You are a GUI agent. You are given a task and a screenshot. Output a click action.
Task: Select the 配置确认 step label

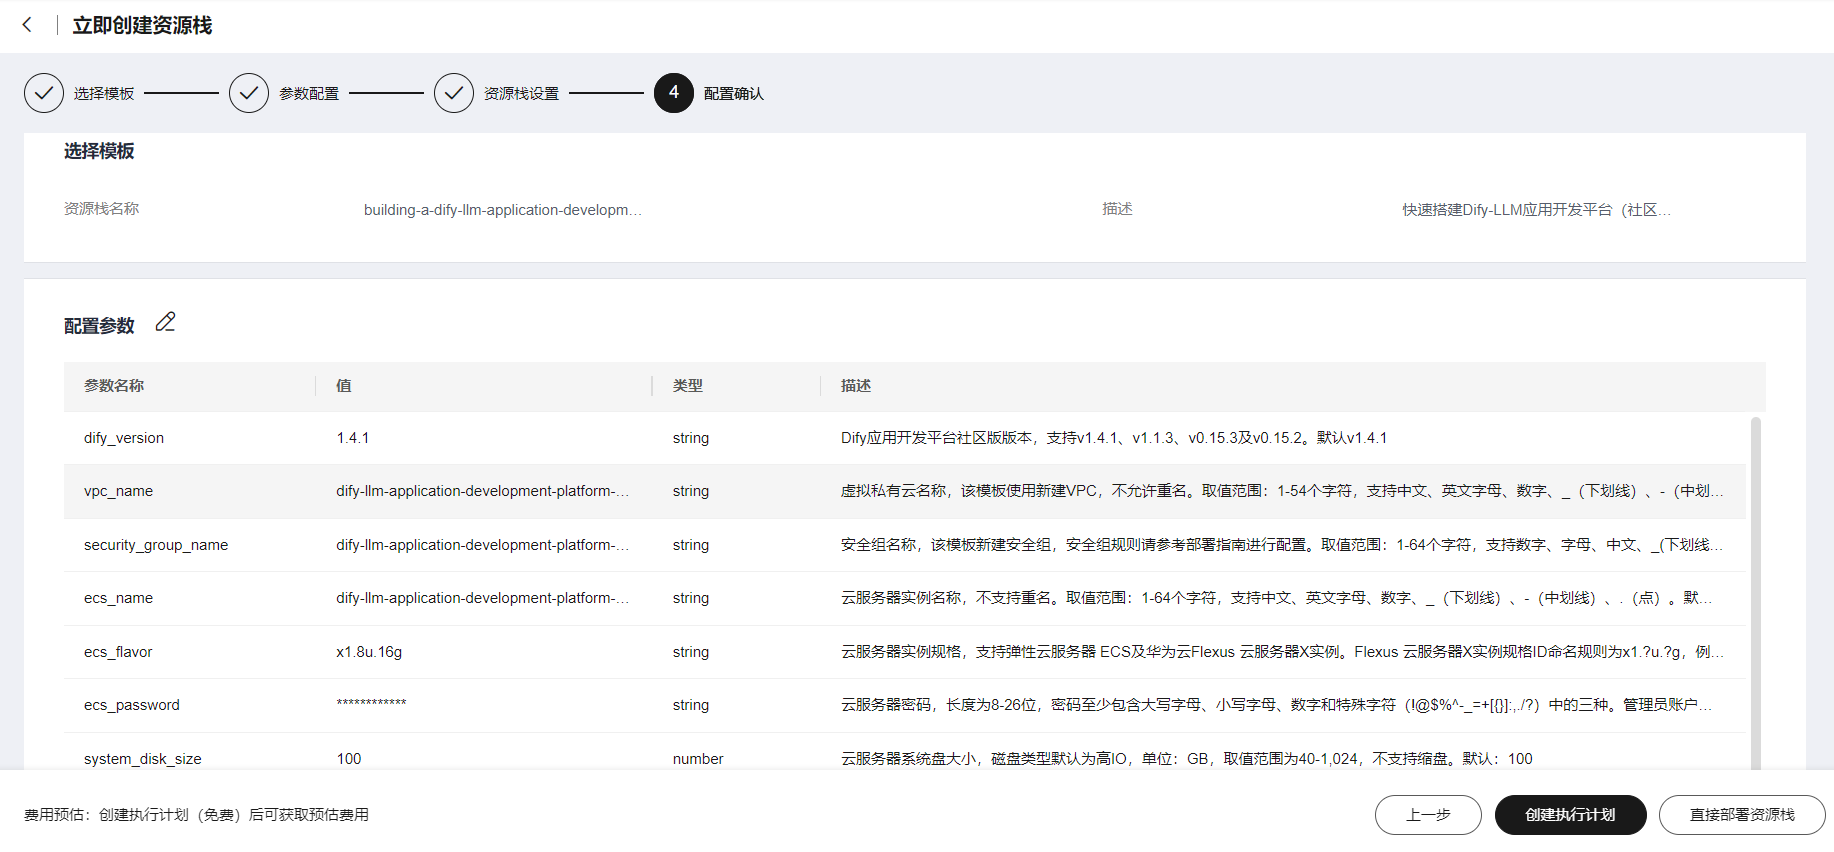coord(734,93)
